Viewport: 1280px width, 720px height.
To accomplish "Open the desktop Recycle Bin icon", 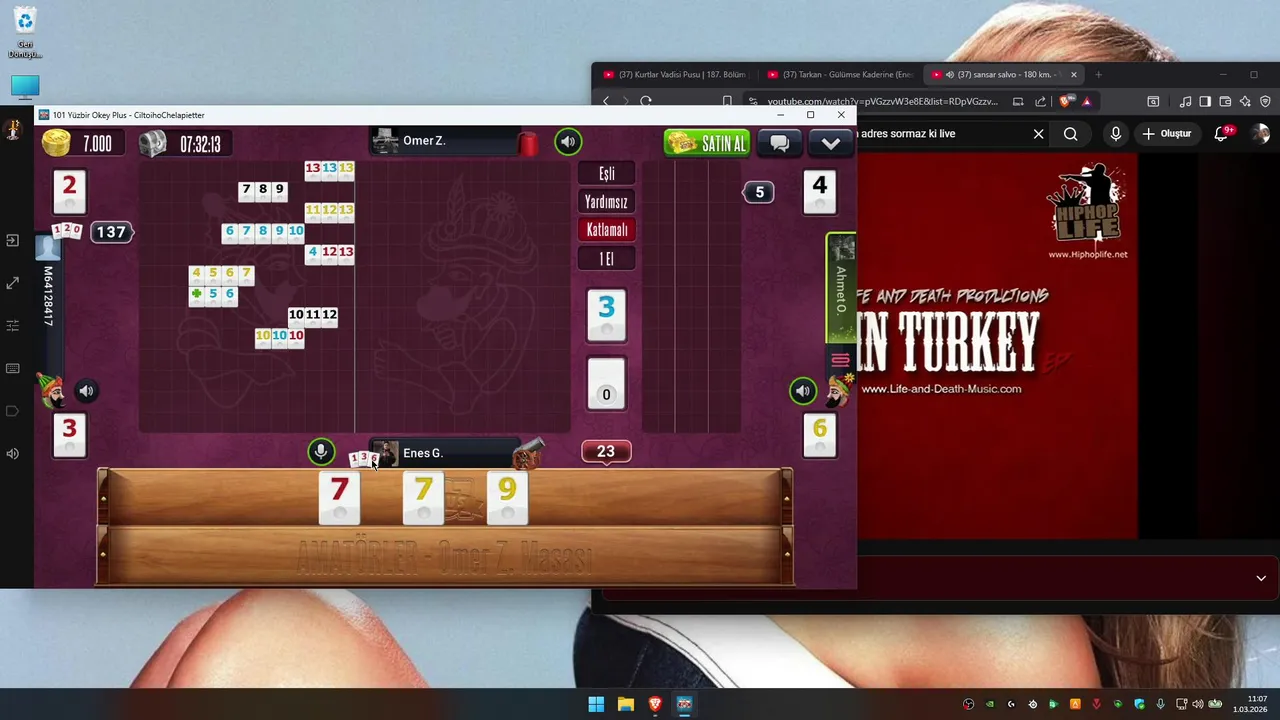I will pyautogui.click(x=25, y=33).
